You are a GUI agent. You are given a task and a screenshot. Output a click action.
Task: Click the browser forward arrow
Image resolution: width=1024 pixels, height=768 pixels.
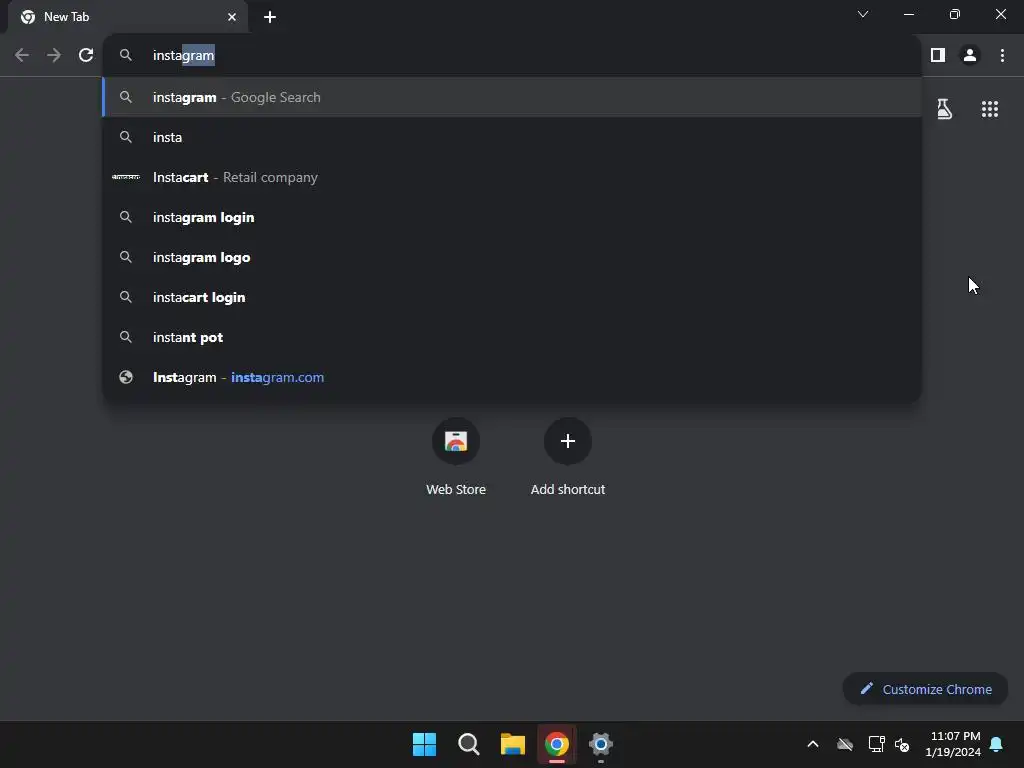pyautogui.click(x=54, y=56)
